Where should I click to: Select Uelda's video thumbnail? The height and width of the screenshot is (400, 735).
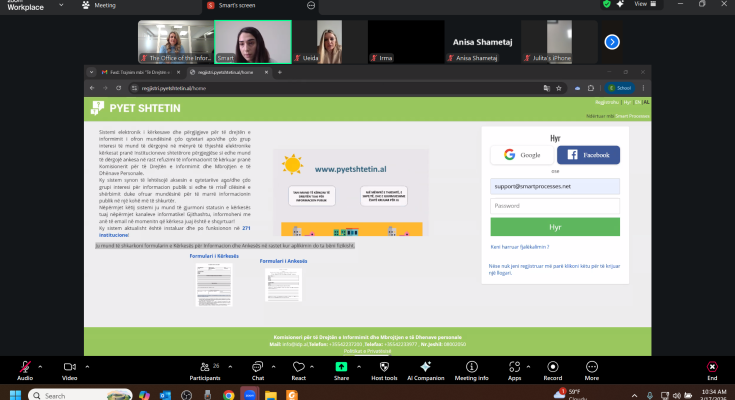[x=331, y=43]
